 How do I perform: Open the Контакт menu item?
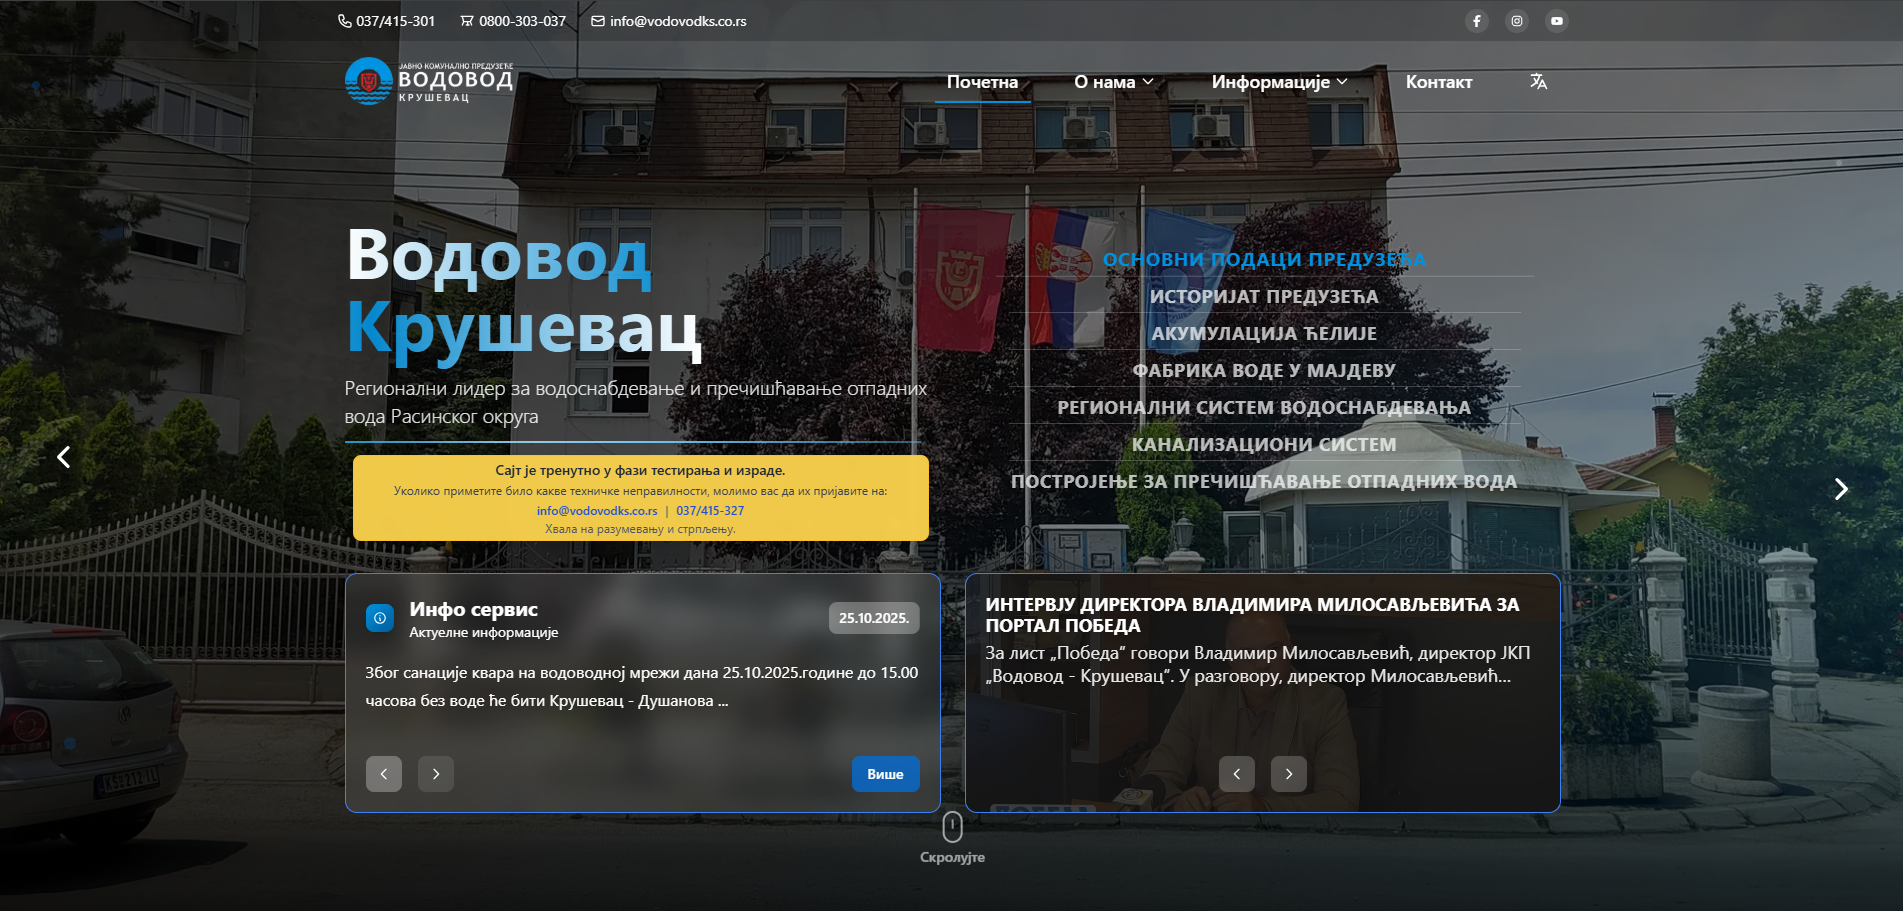[x=1438, y=82]
